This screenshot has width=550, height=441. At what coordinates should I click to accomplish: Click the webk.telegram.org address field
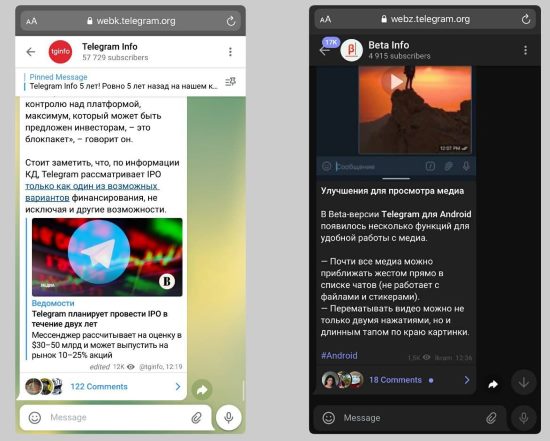(130, 21)
